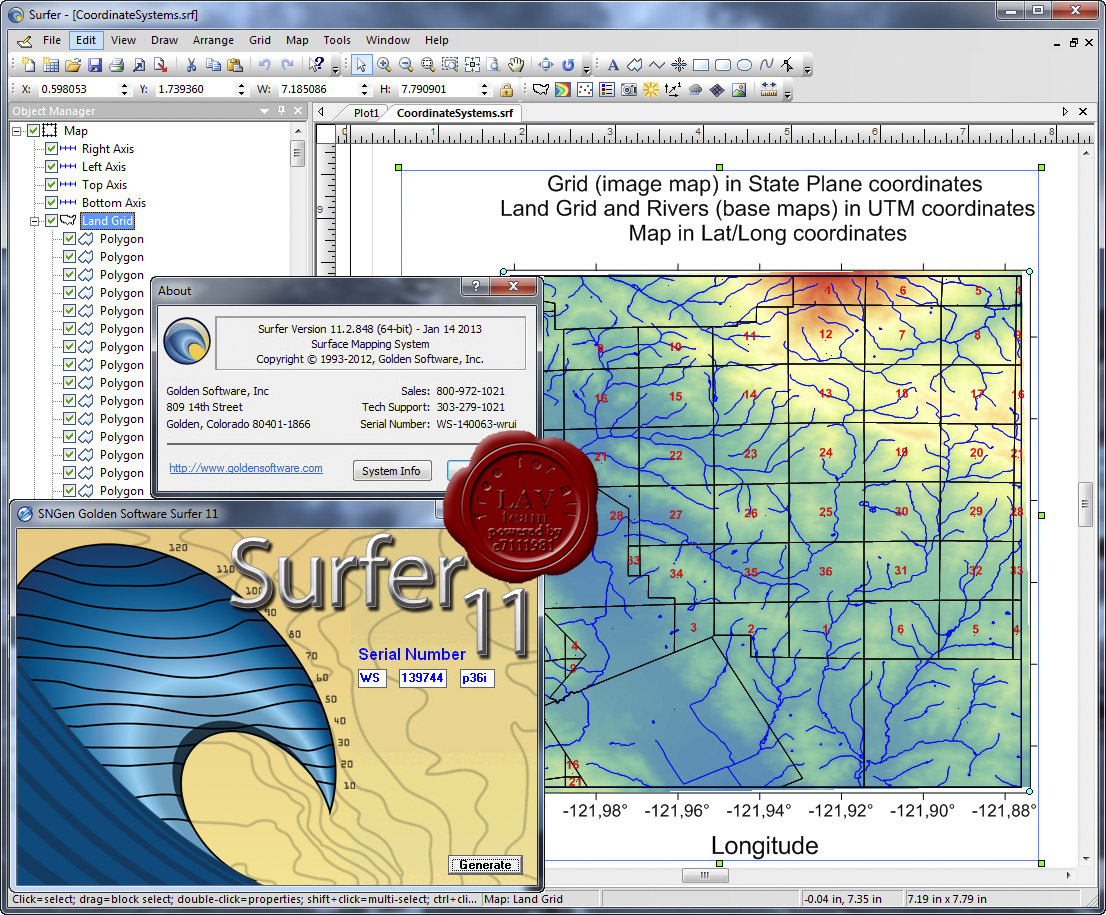Uncheck the Land Grid visibility checkbox
The width and height of the screenshot is (1106, 915).
51,221
